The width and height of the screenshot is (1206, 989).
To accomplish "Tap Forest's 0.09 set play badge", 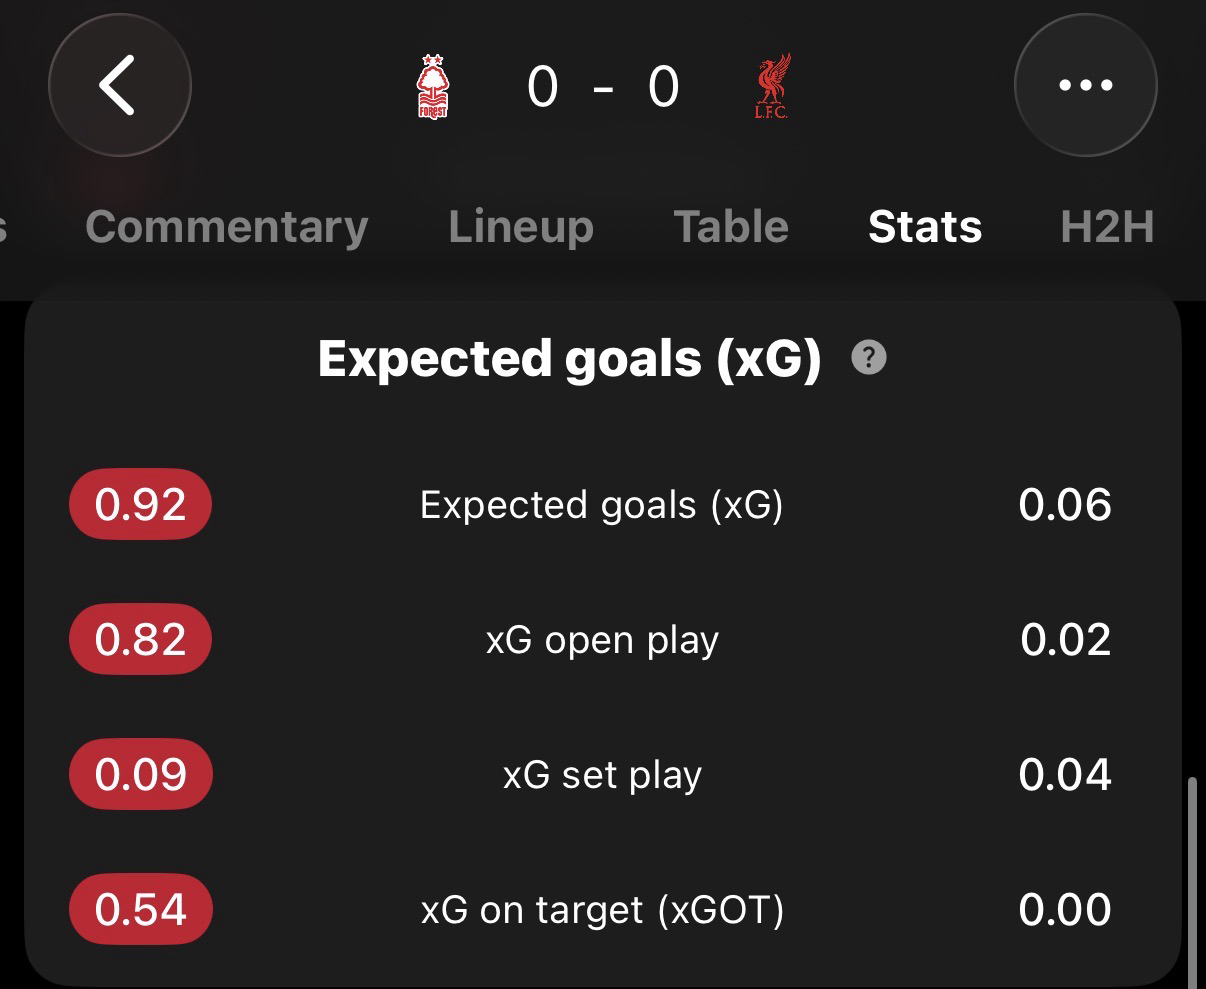I will (141, 775).
